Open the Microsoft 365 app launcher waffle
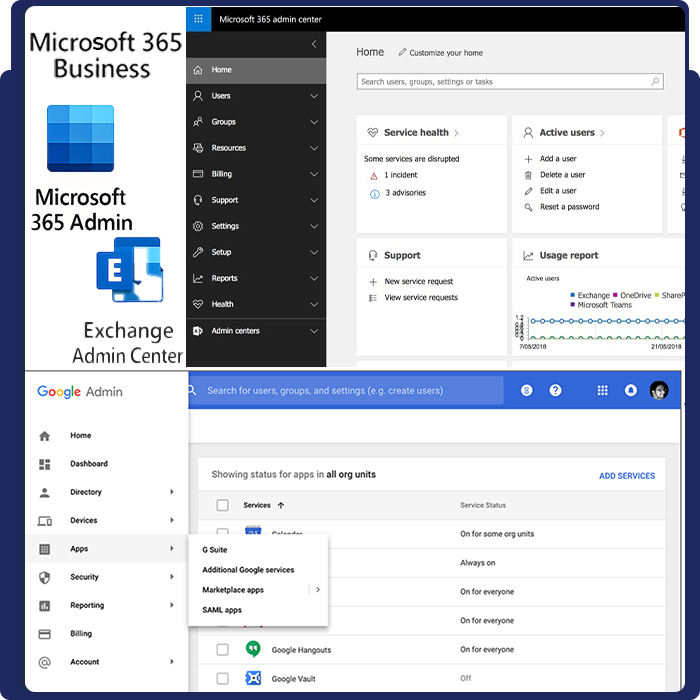Screen dimensions: 700x700 coord(198,19)
